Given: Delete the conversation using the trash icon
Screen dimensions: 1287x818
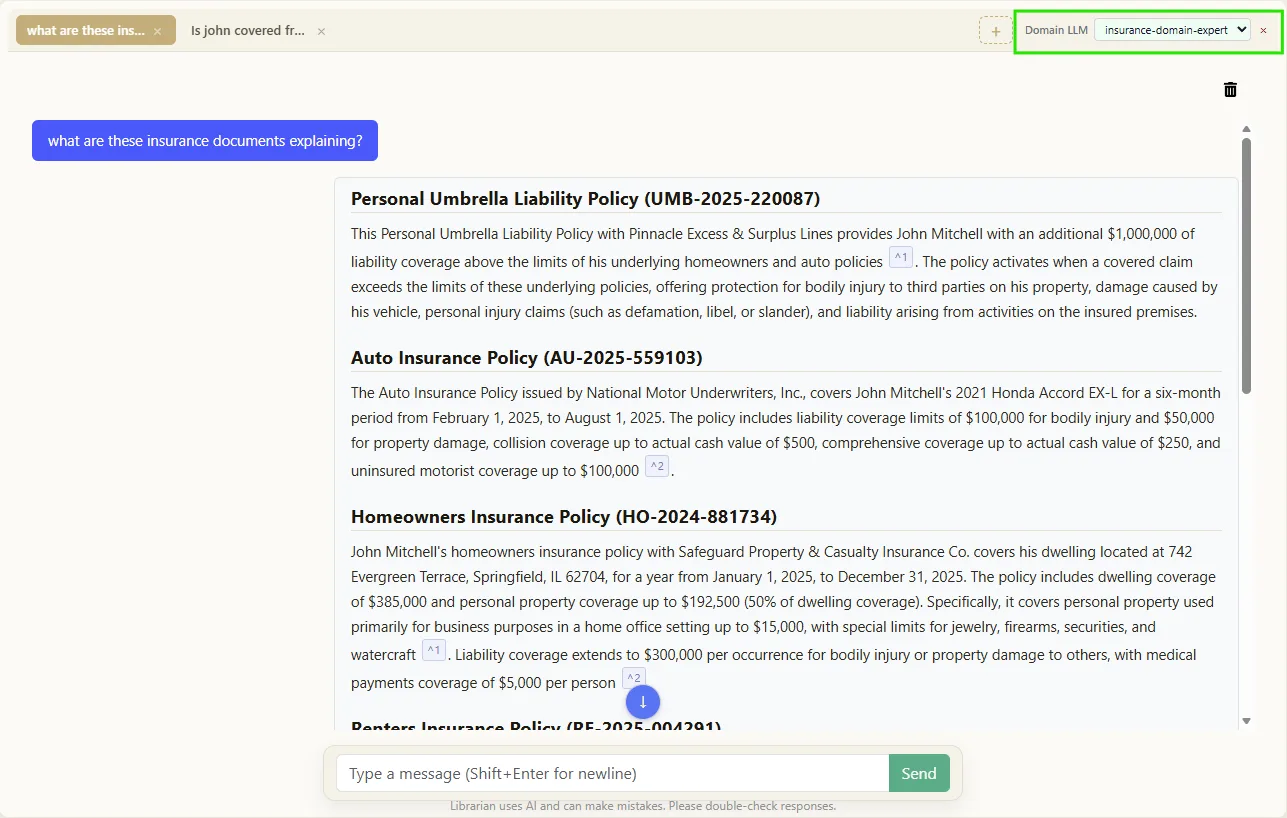Looking at the screenshot, I should pos(1229,89).
